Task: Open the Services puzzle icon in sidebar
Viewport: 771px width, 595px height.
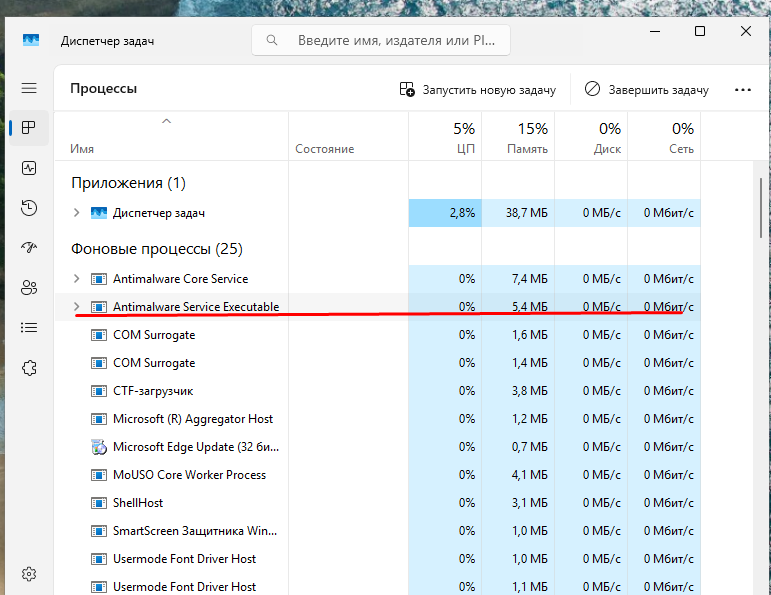Action: tap(29, 368)
